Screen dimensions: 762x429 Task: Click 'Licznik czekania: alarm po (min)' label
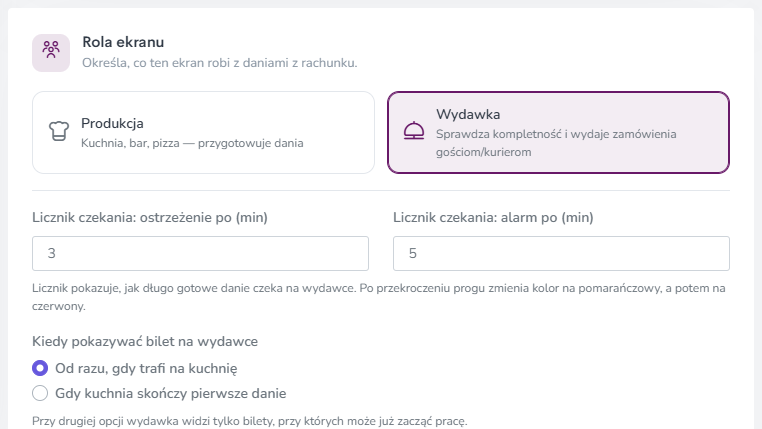[493, 217]
